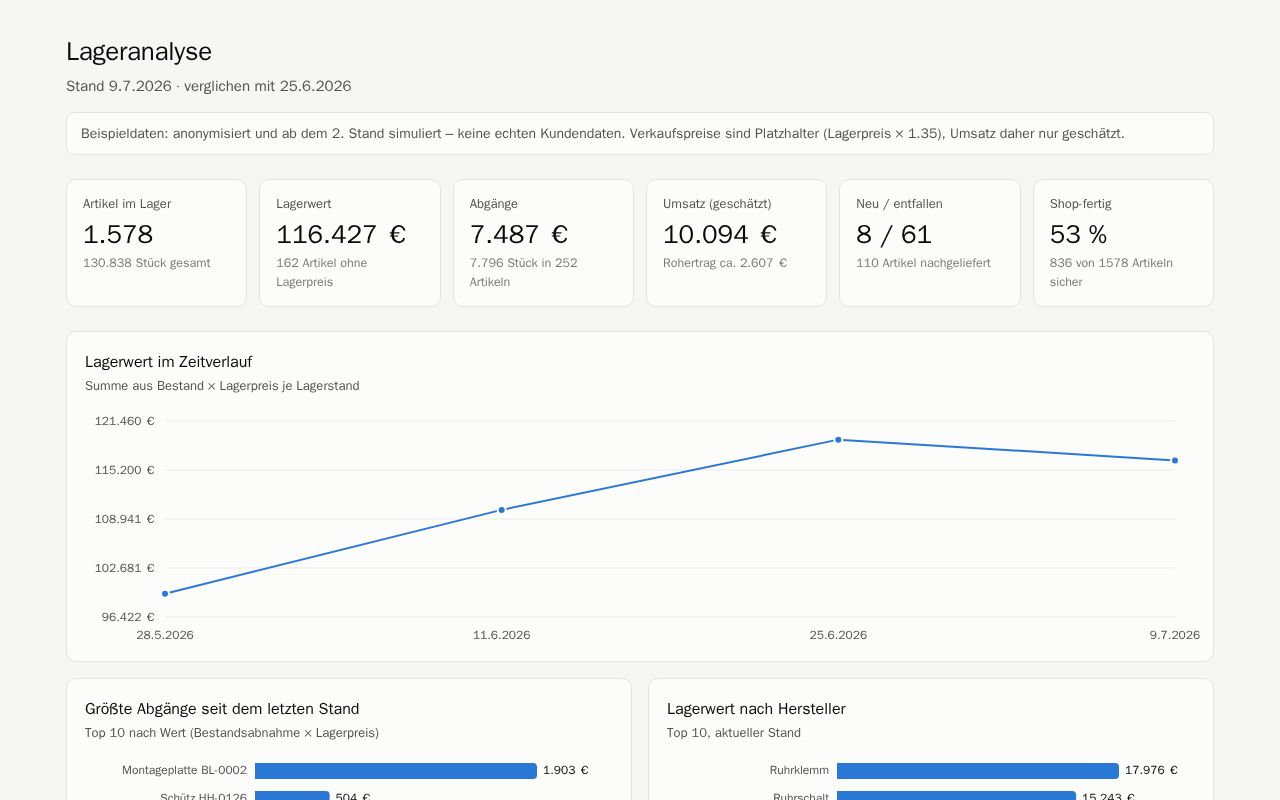Click the 116.427 € value
This screenshot has height=800, width=1280.
tap(341, 235)
